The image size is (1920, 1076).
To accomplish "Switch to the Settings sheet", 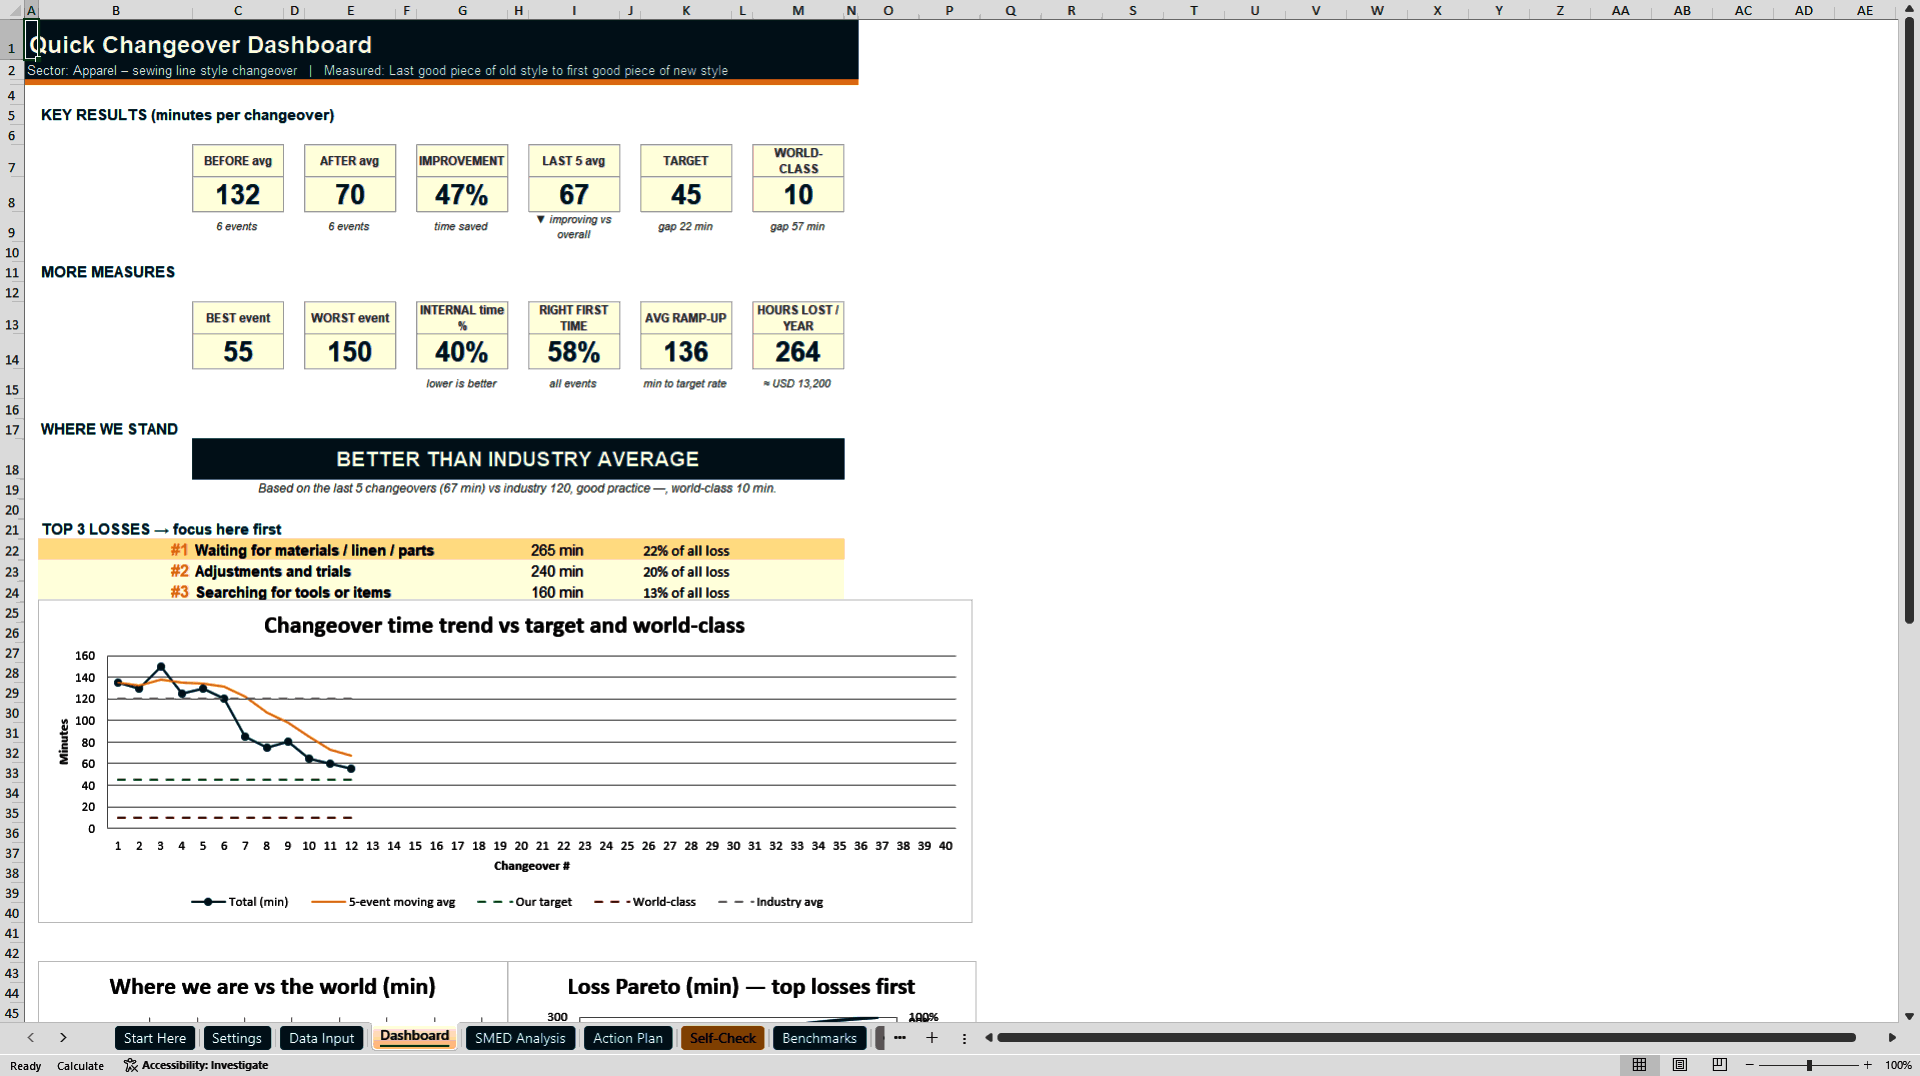I will click(237, 1038).
